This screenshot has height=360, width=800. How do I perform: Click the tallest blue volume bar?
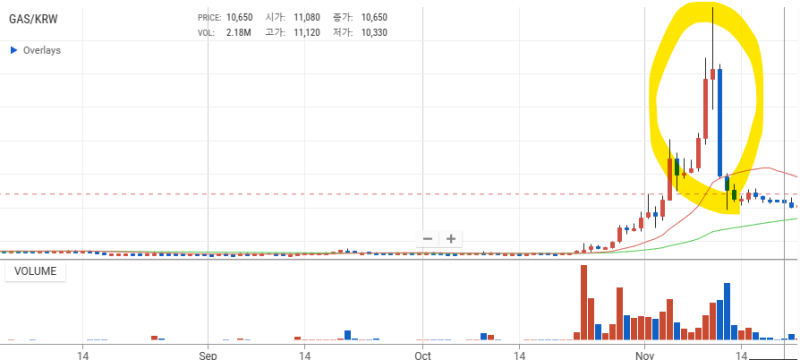[727, 312]
